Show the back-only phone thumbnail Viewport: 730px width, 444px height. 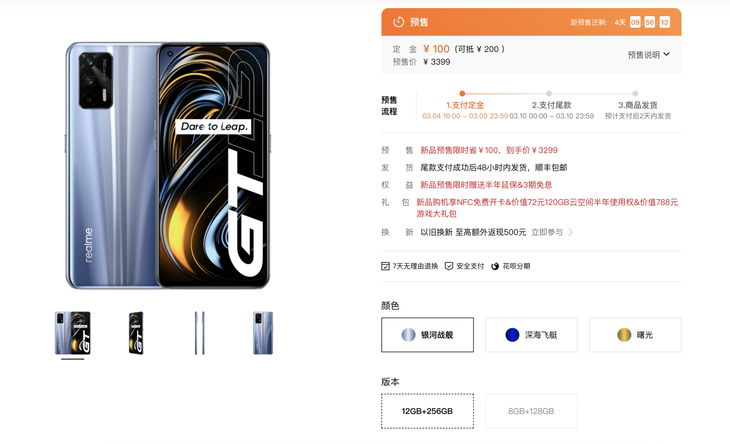(263, 333)
